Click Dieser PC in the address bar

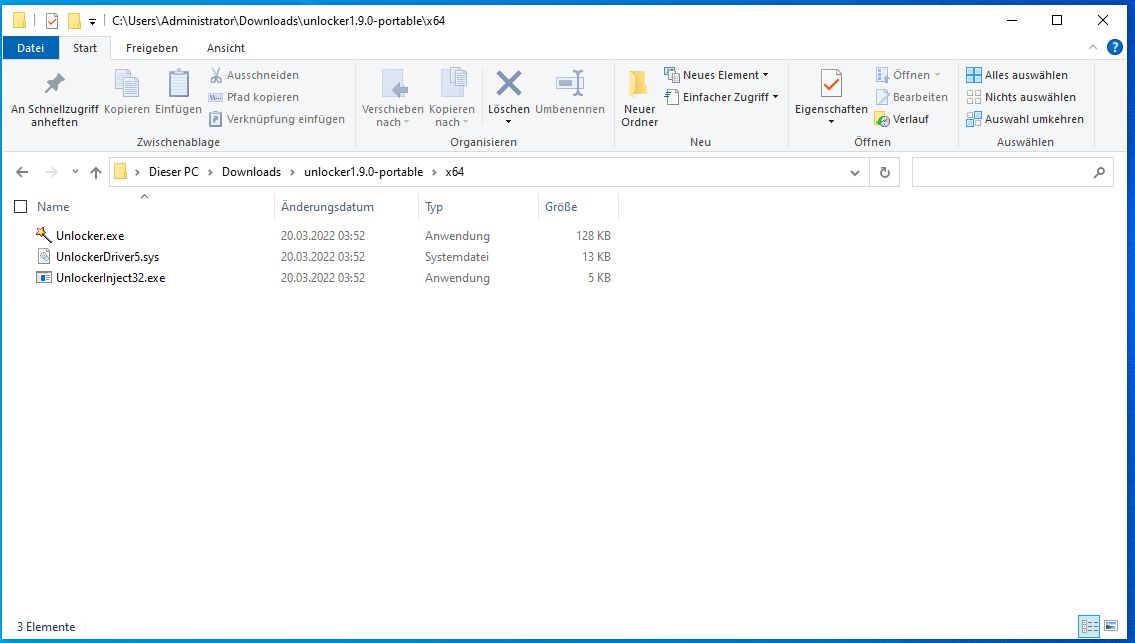click(174, 172)
